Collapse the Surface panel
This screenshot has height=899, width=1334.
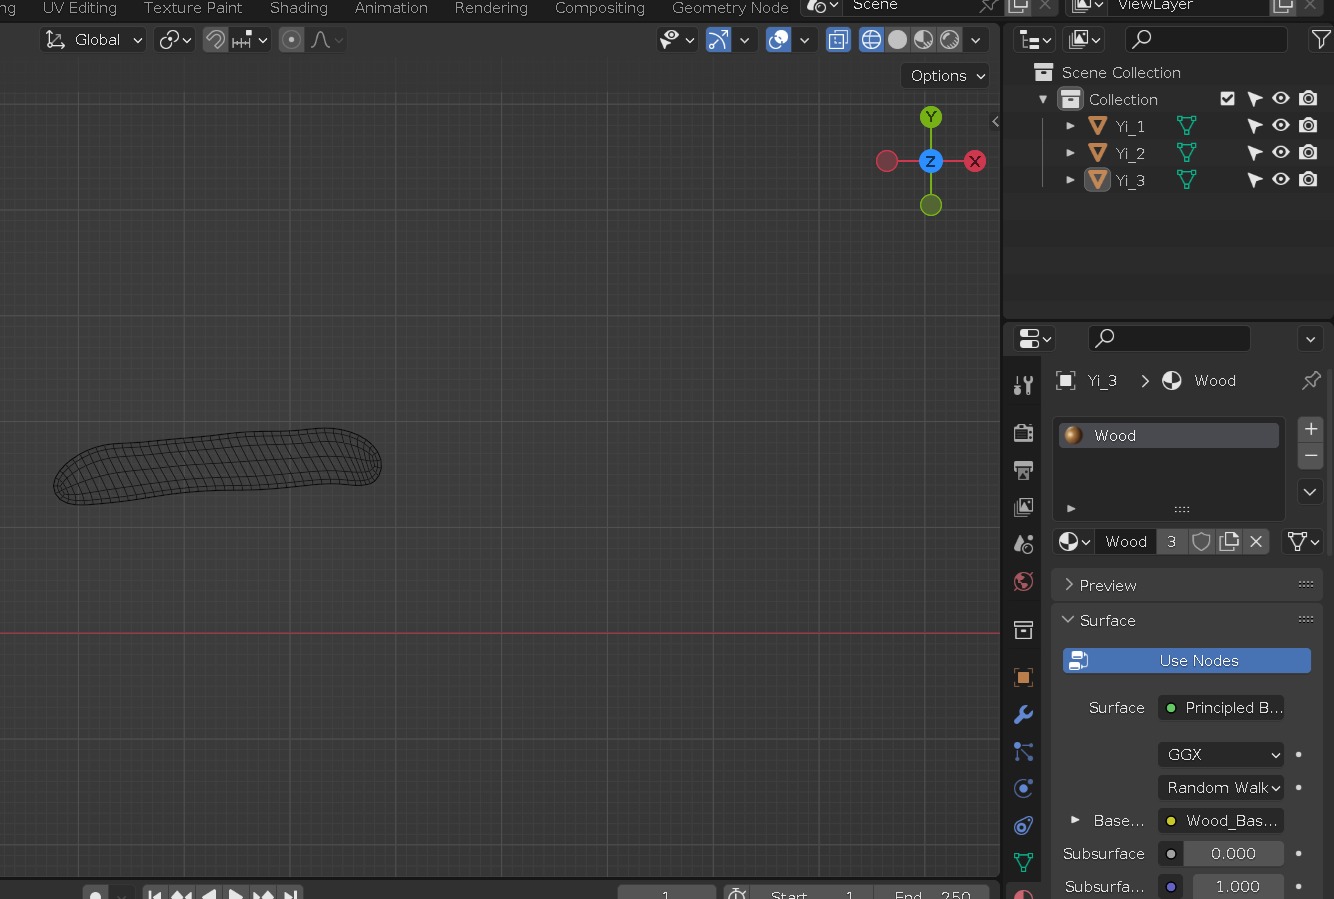[x=1187, y=620]
